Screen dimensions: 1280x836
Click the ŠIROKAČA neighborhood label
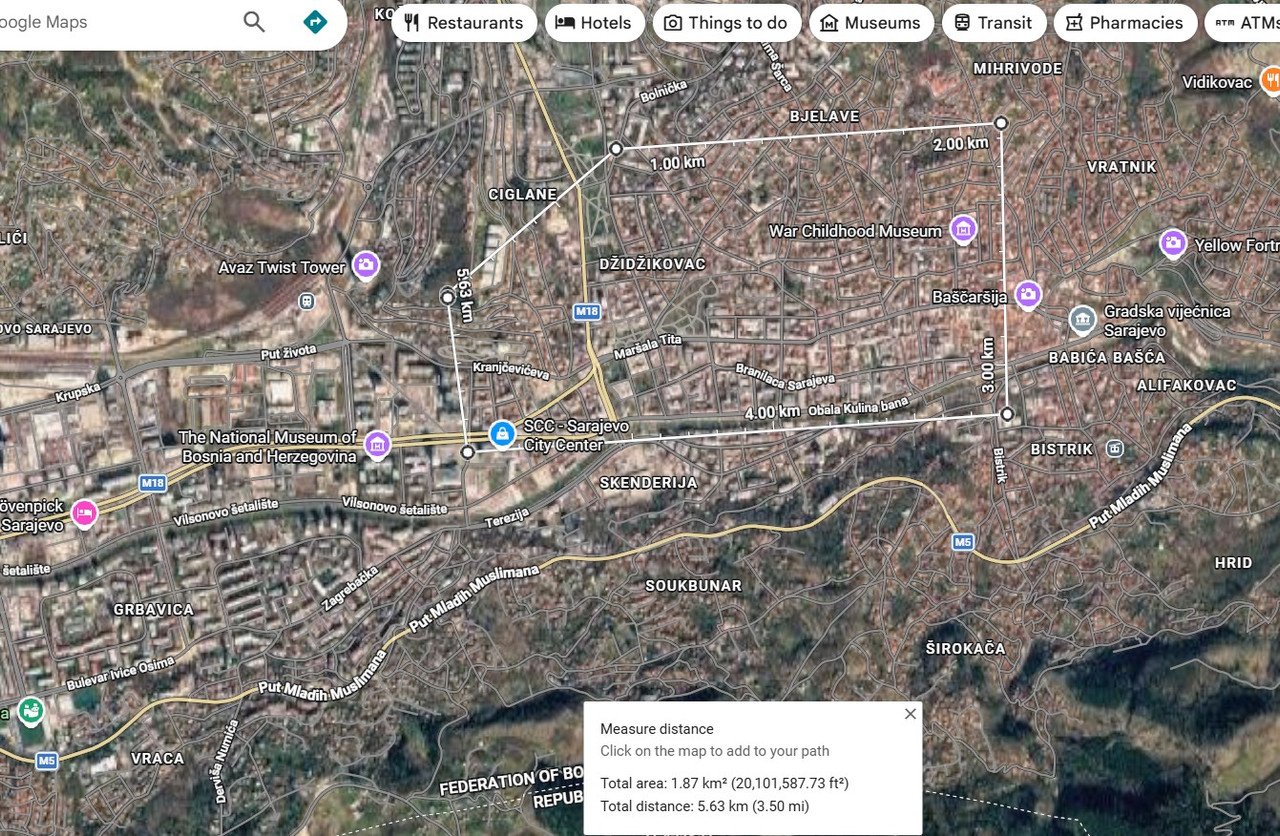(x=965, y=649)
